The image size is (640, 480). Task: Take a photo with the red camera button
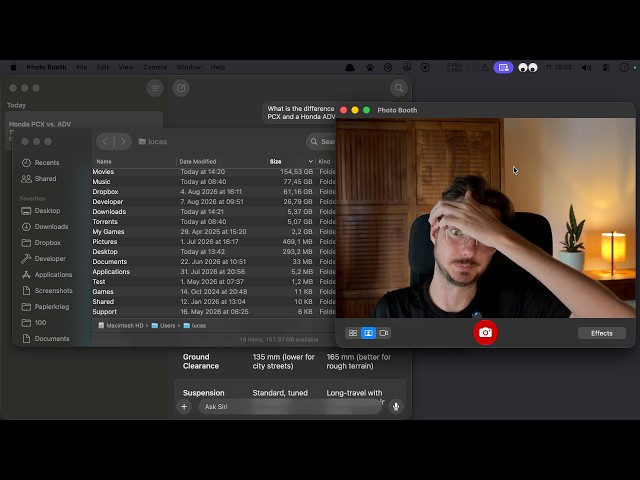click(x=485, y=333)
